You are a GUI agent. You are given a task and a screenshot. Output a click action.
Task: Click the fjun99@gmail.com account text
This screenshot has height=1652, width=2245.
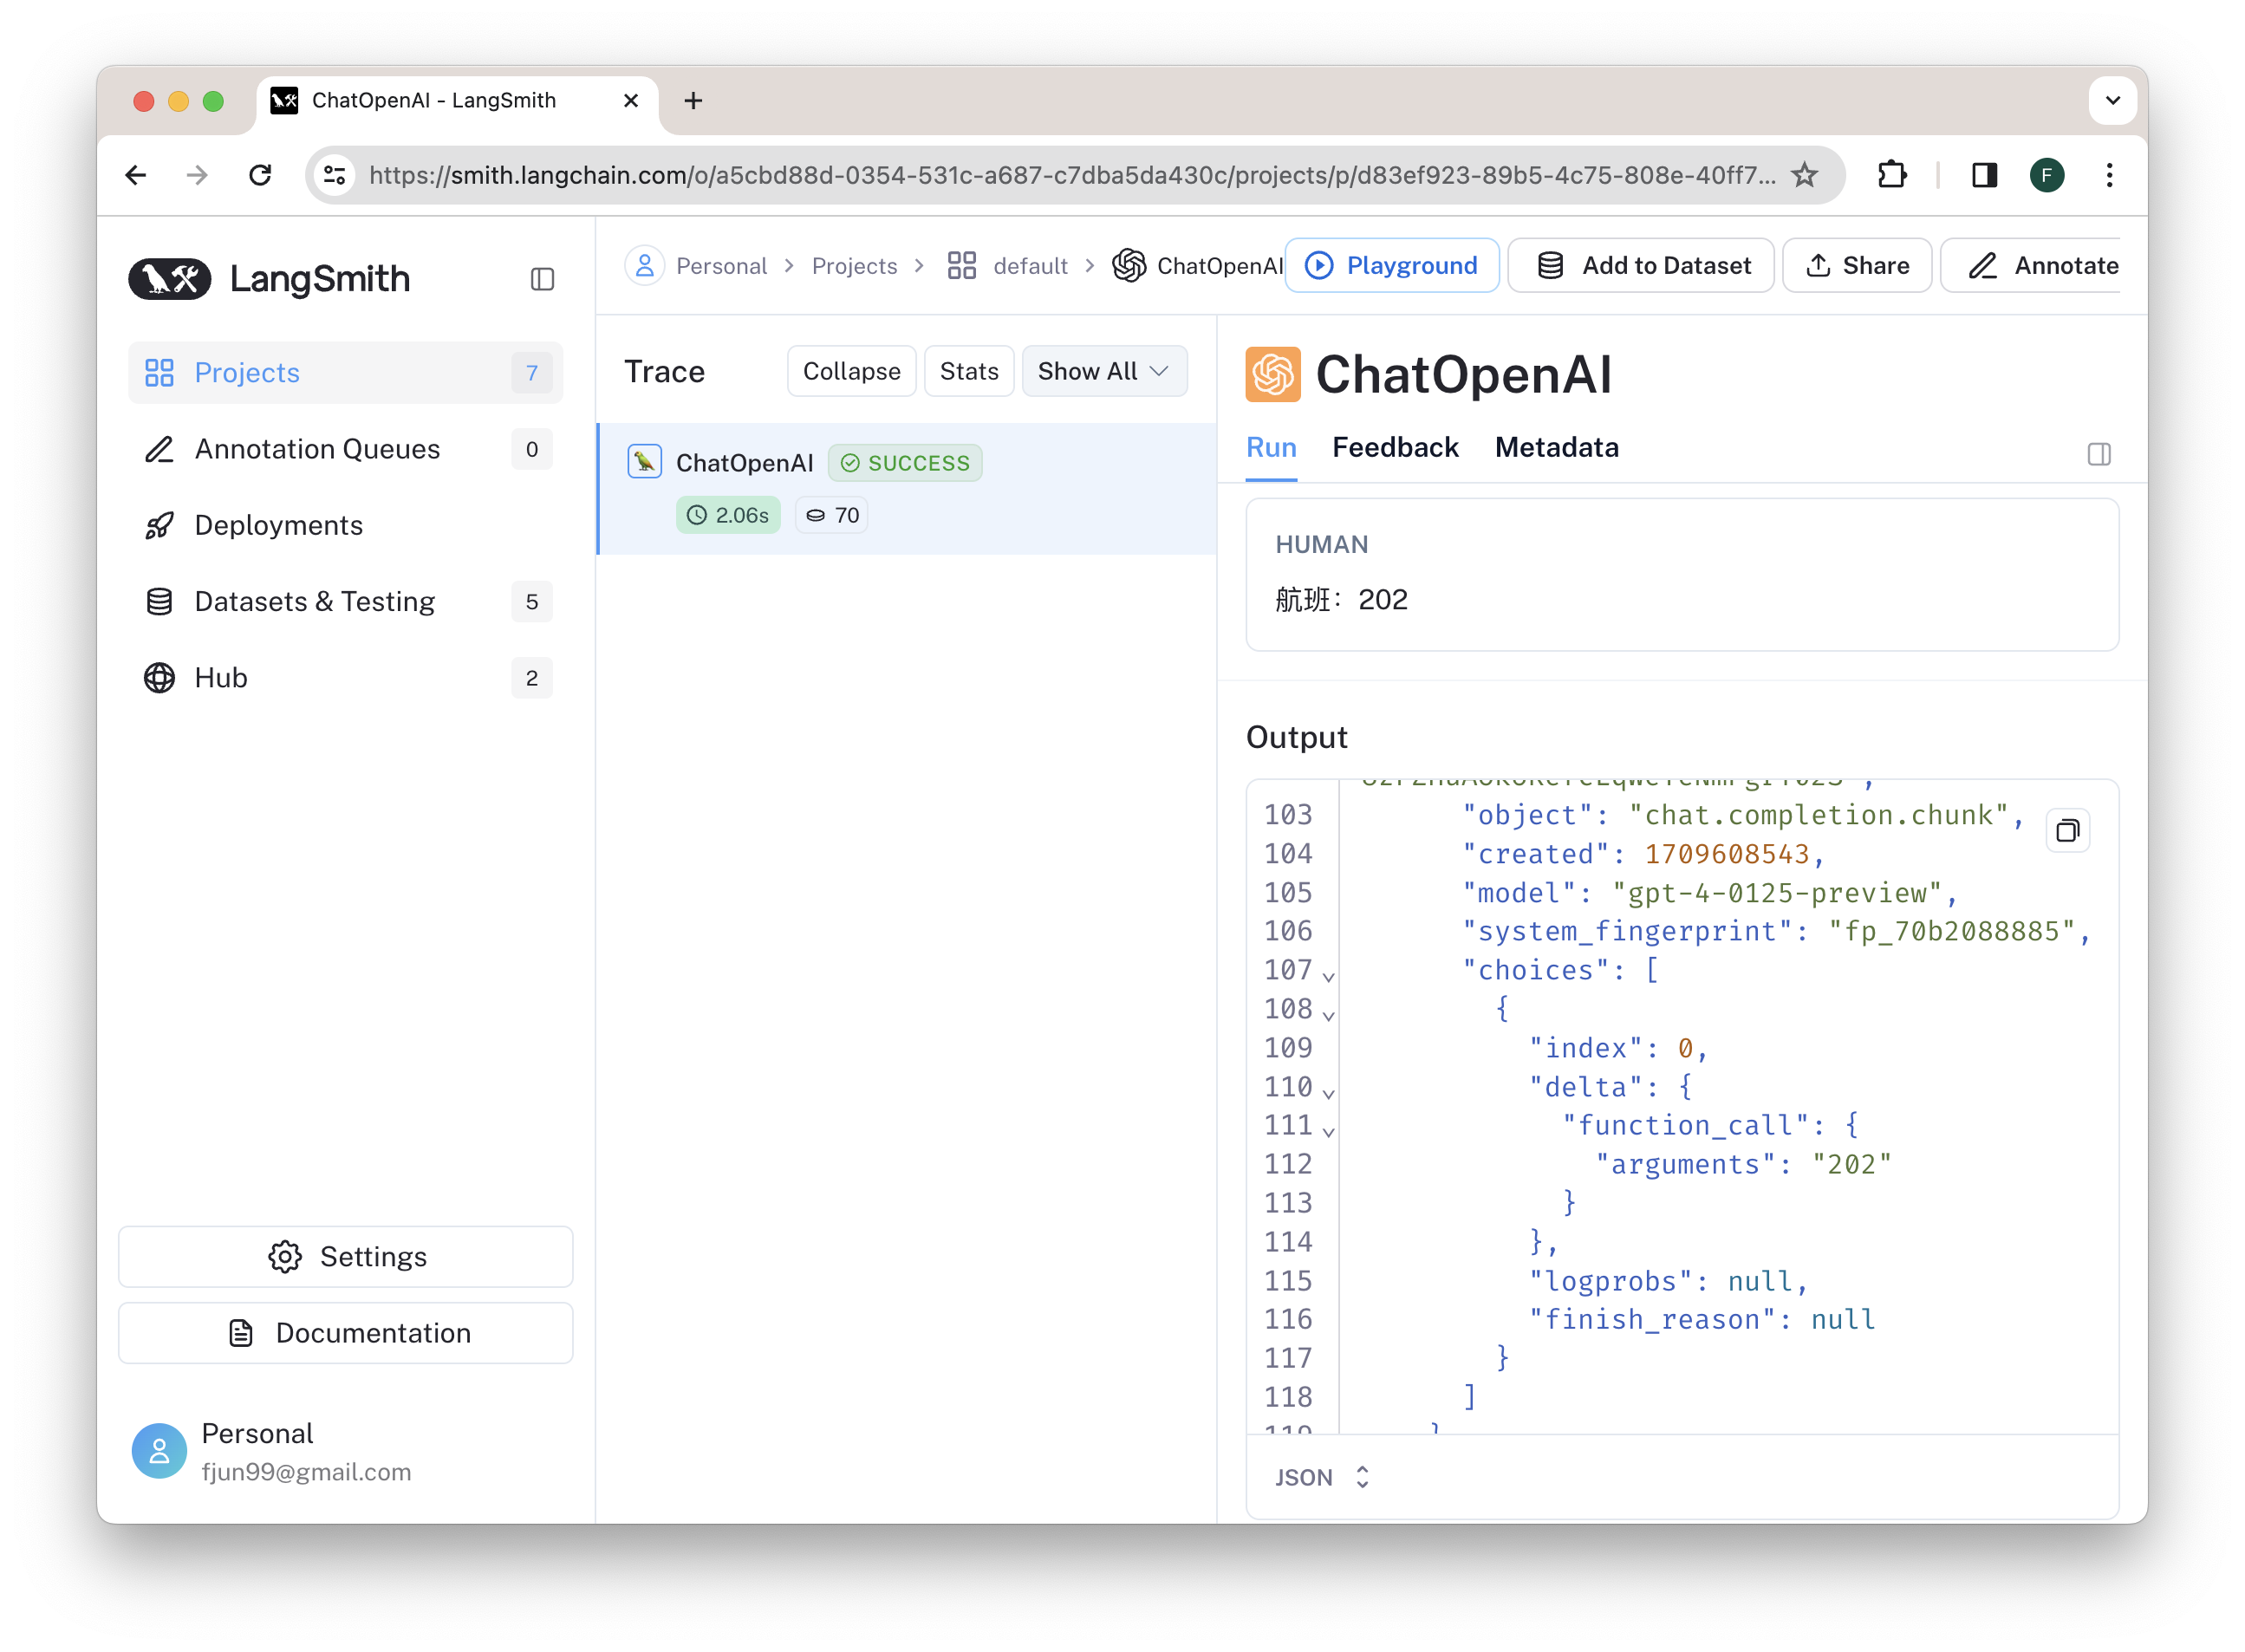[306, 1471]
